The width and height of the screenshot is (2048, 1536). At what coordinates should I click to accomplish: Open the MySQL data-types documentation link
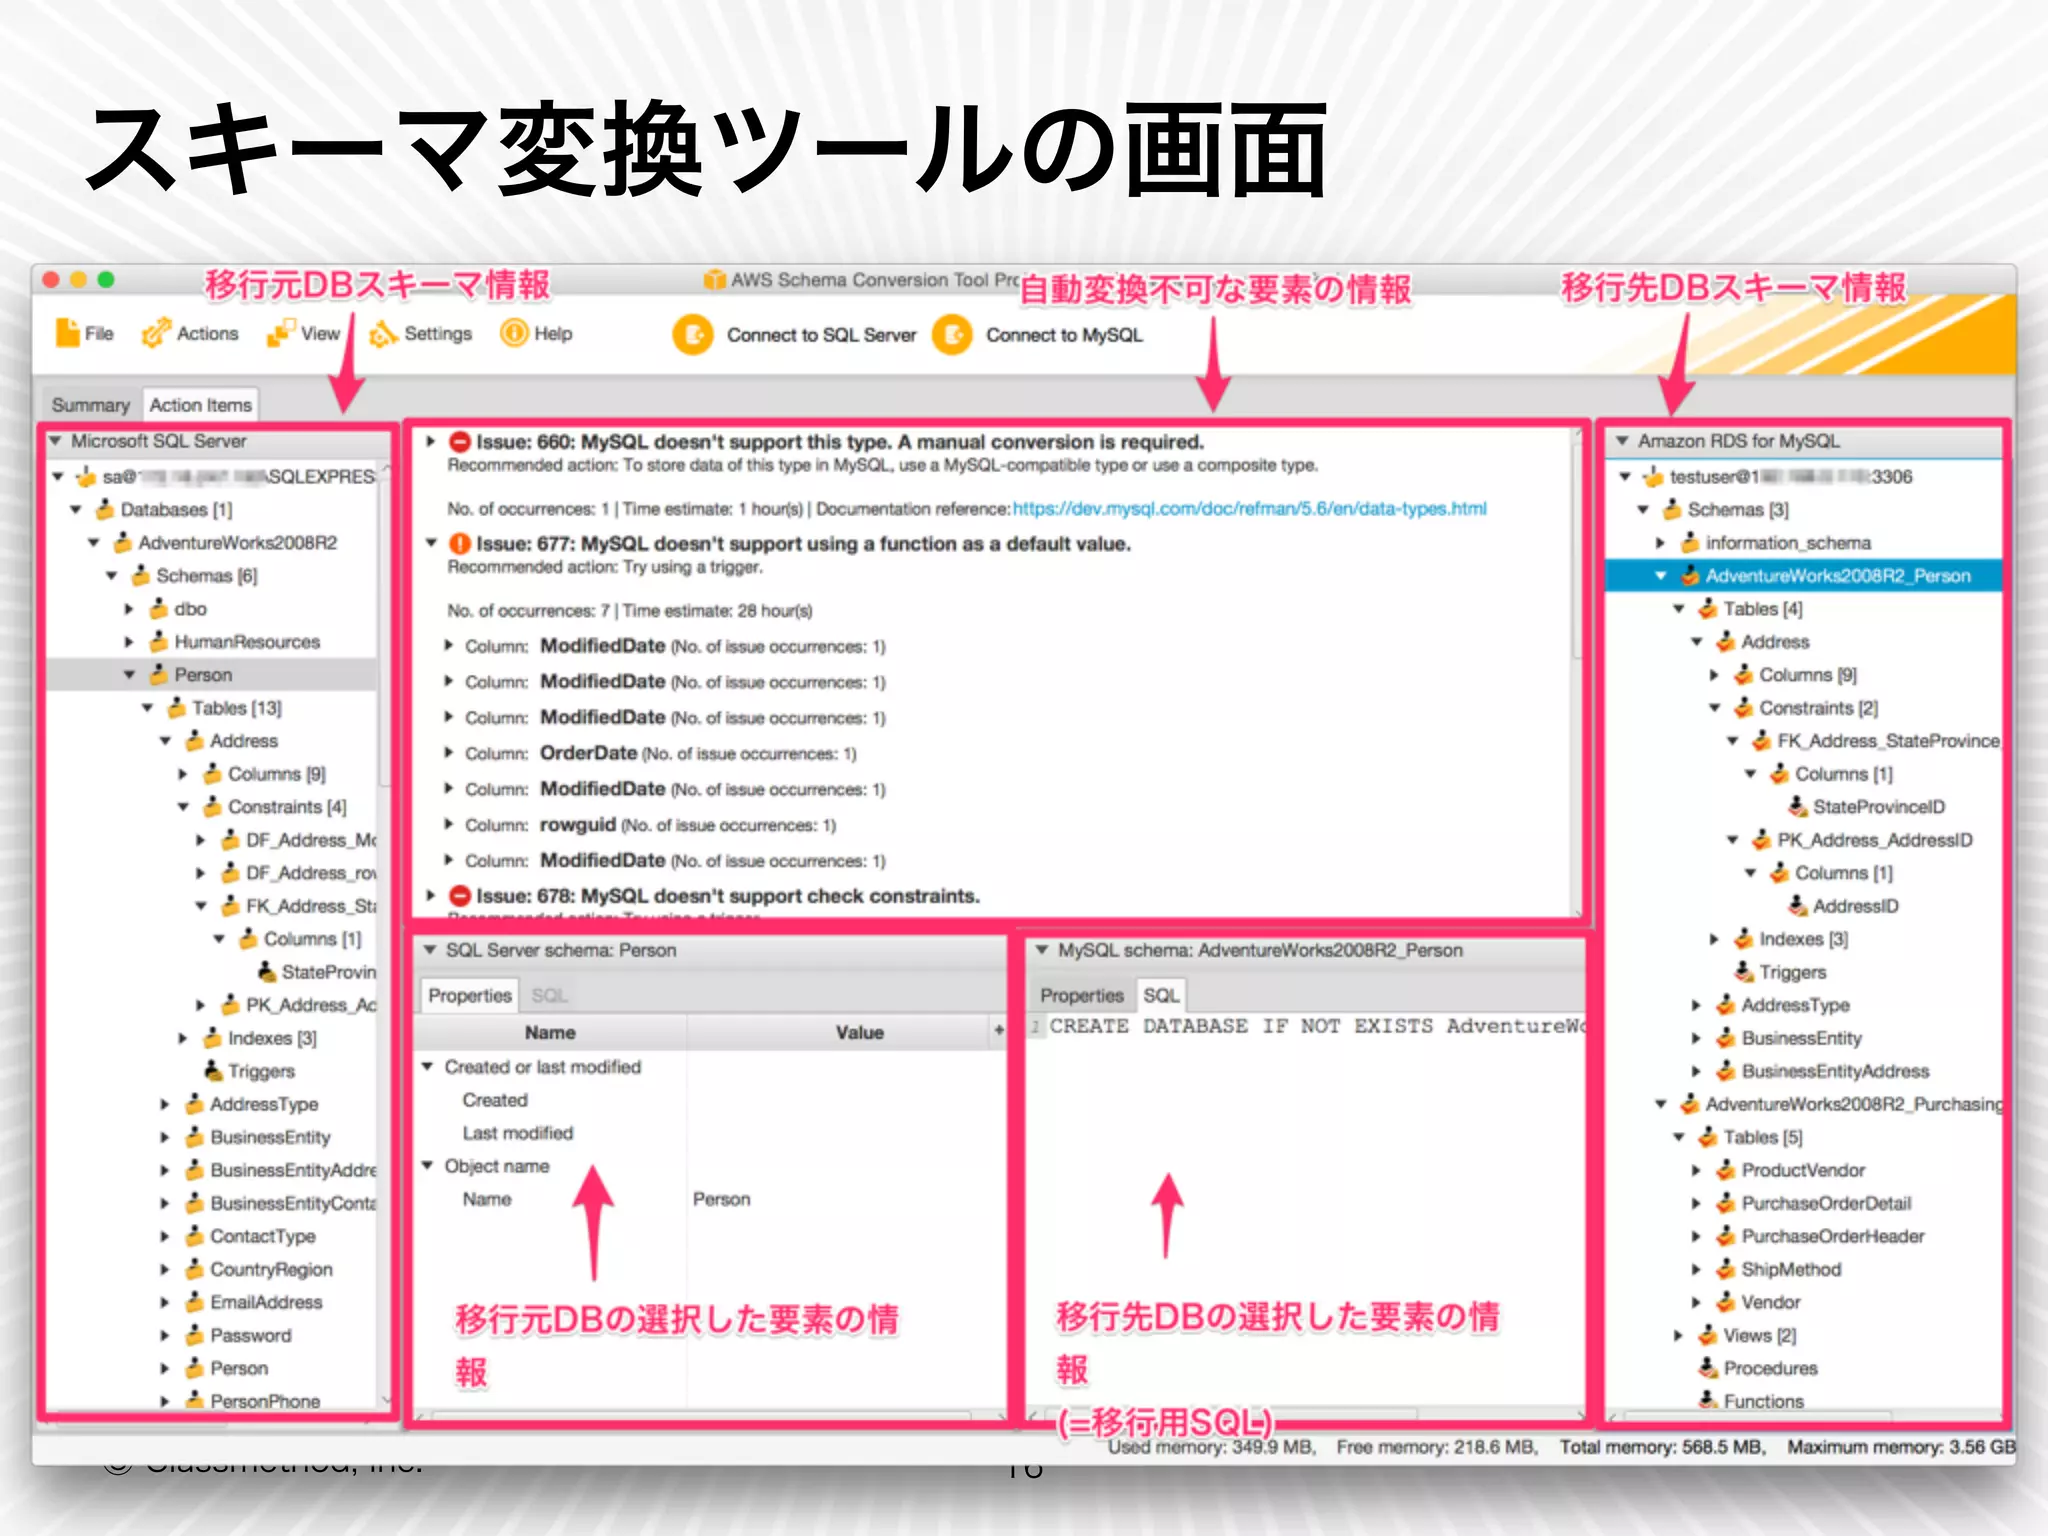click(1250, 508)
